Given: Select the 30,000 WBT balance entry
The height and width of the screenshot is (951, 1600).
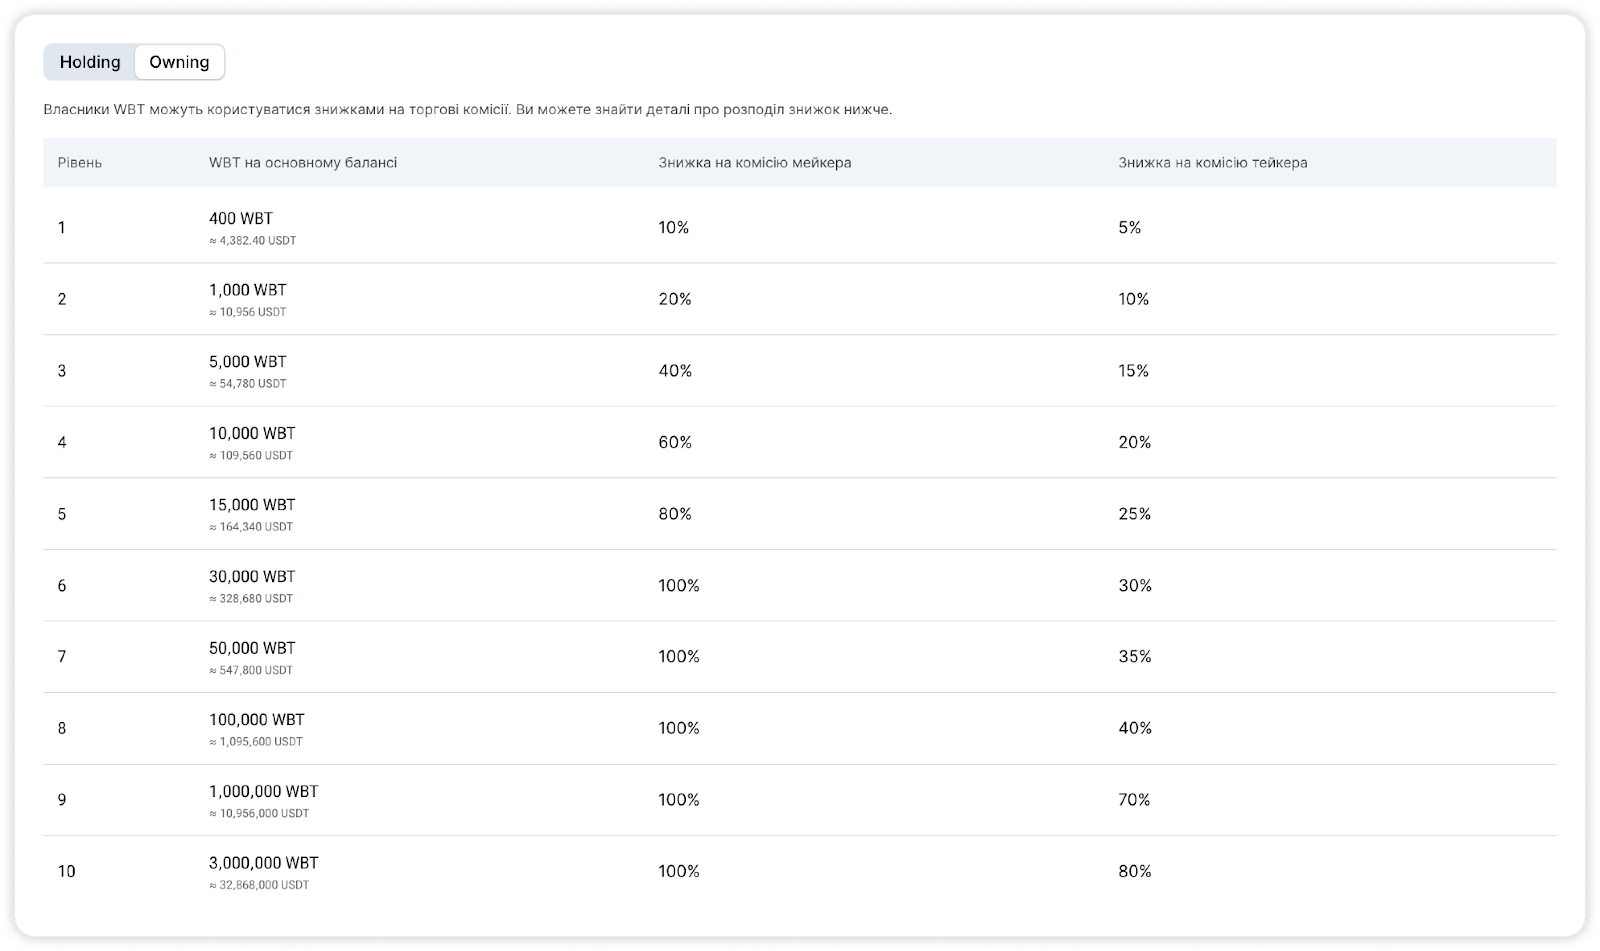Looking at the screenshot, I should click(x=252, y=577).
